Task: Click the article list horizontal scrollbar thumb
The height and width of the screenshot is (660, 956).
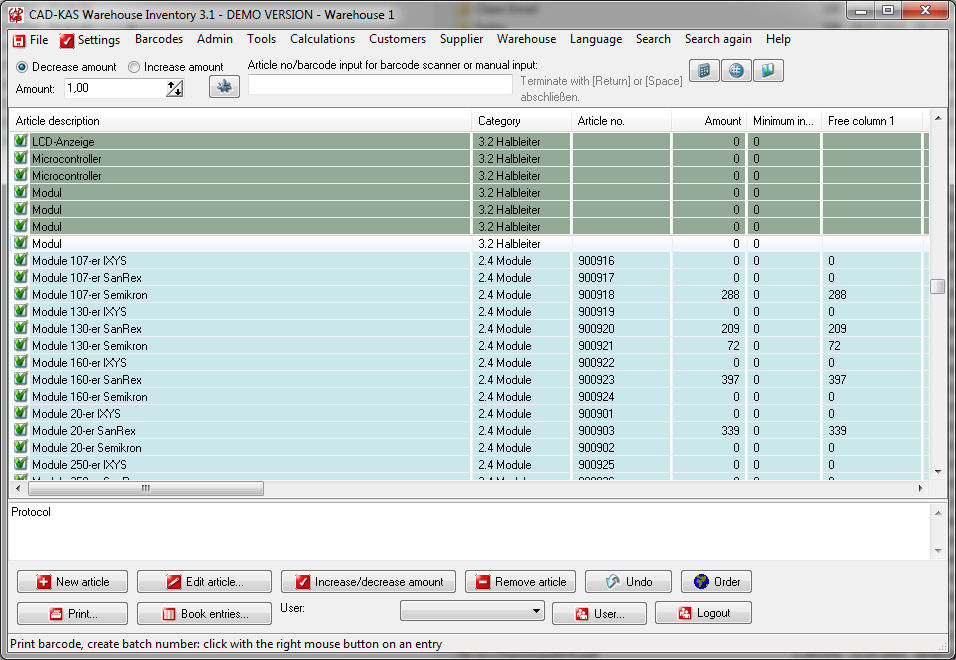Action: point(145,489)
